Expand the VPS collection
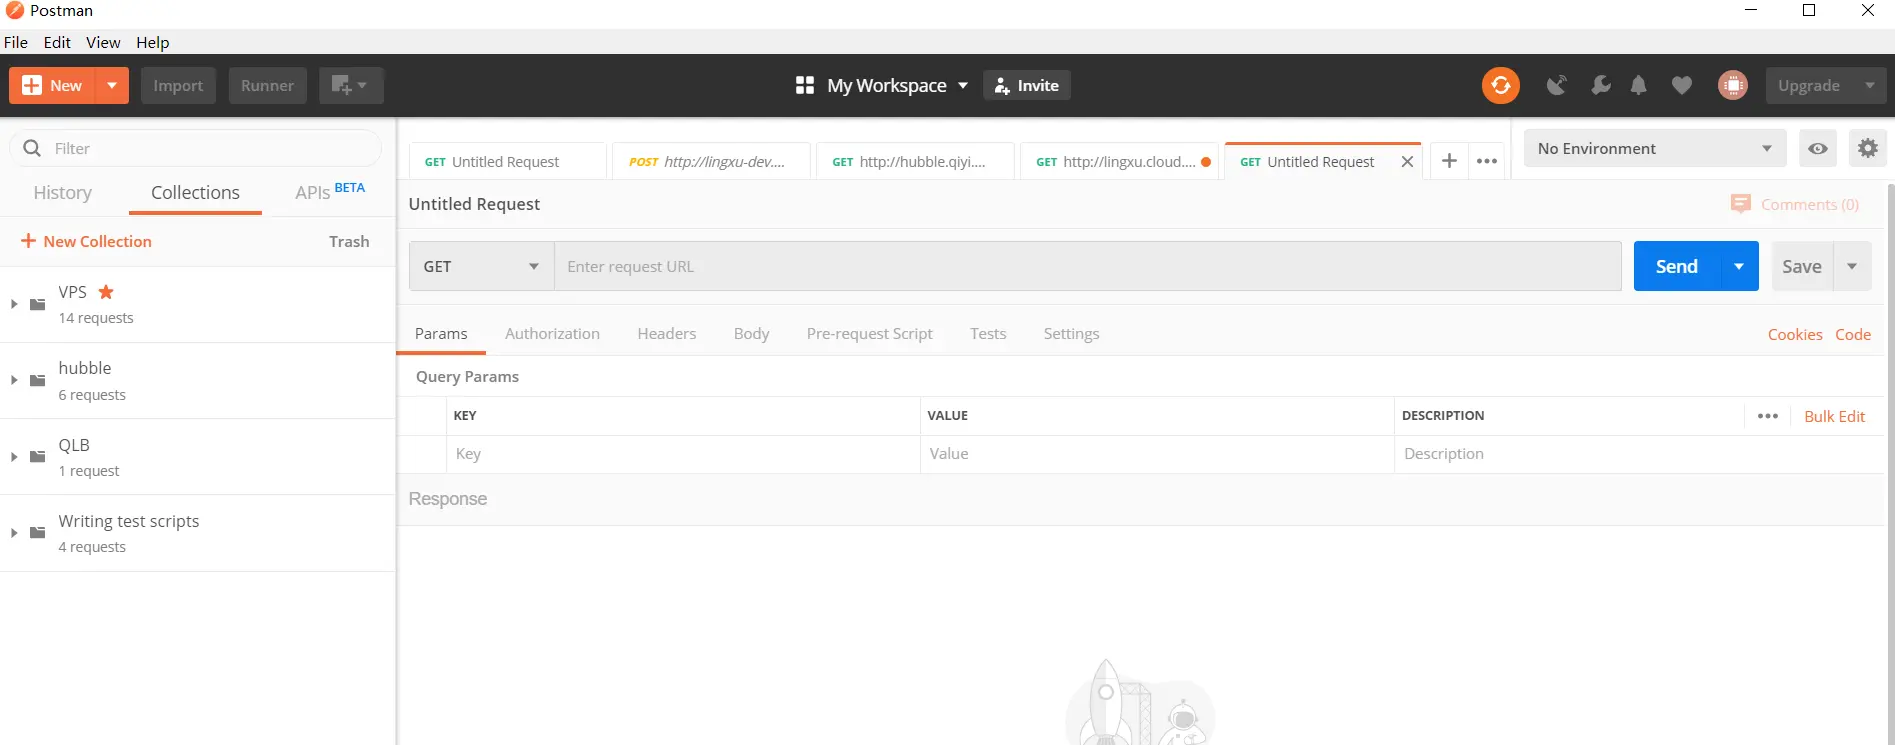The width and height of the screenshot is (1895, 745). click(14, 304)
